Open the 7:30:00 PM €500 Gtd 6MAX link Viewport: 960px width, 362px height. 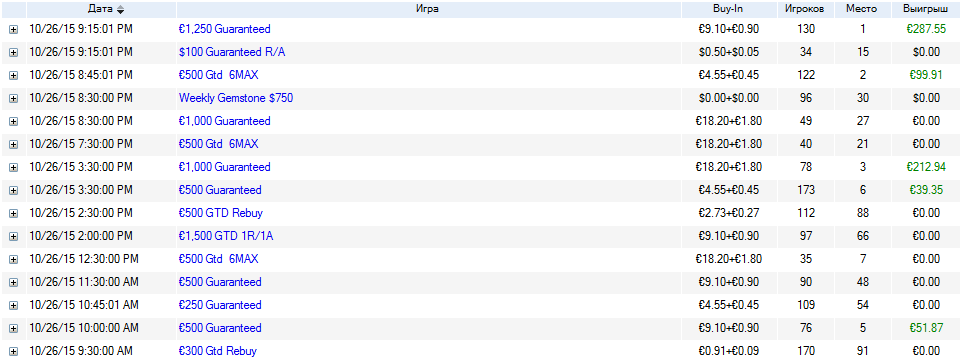(x=219, y=144)
